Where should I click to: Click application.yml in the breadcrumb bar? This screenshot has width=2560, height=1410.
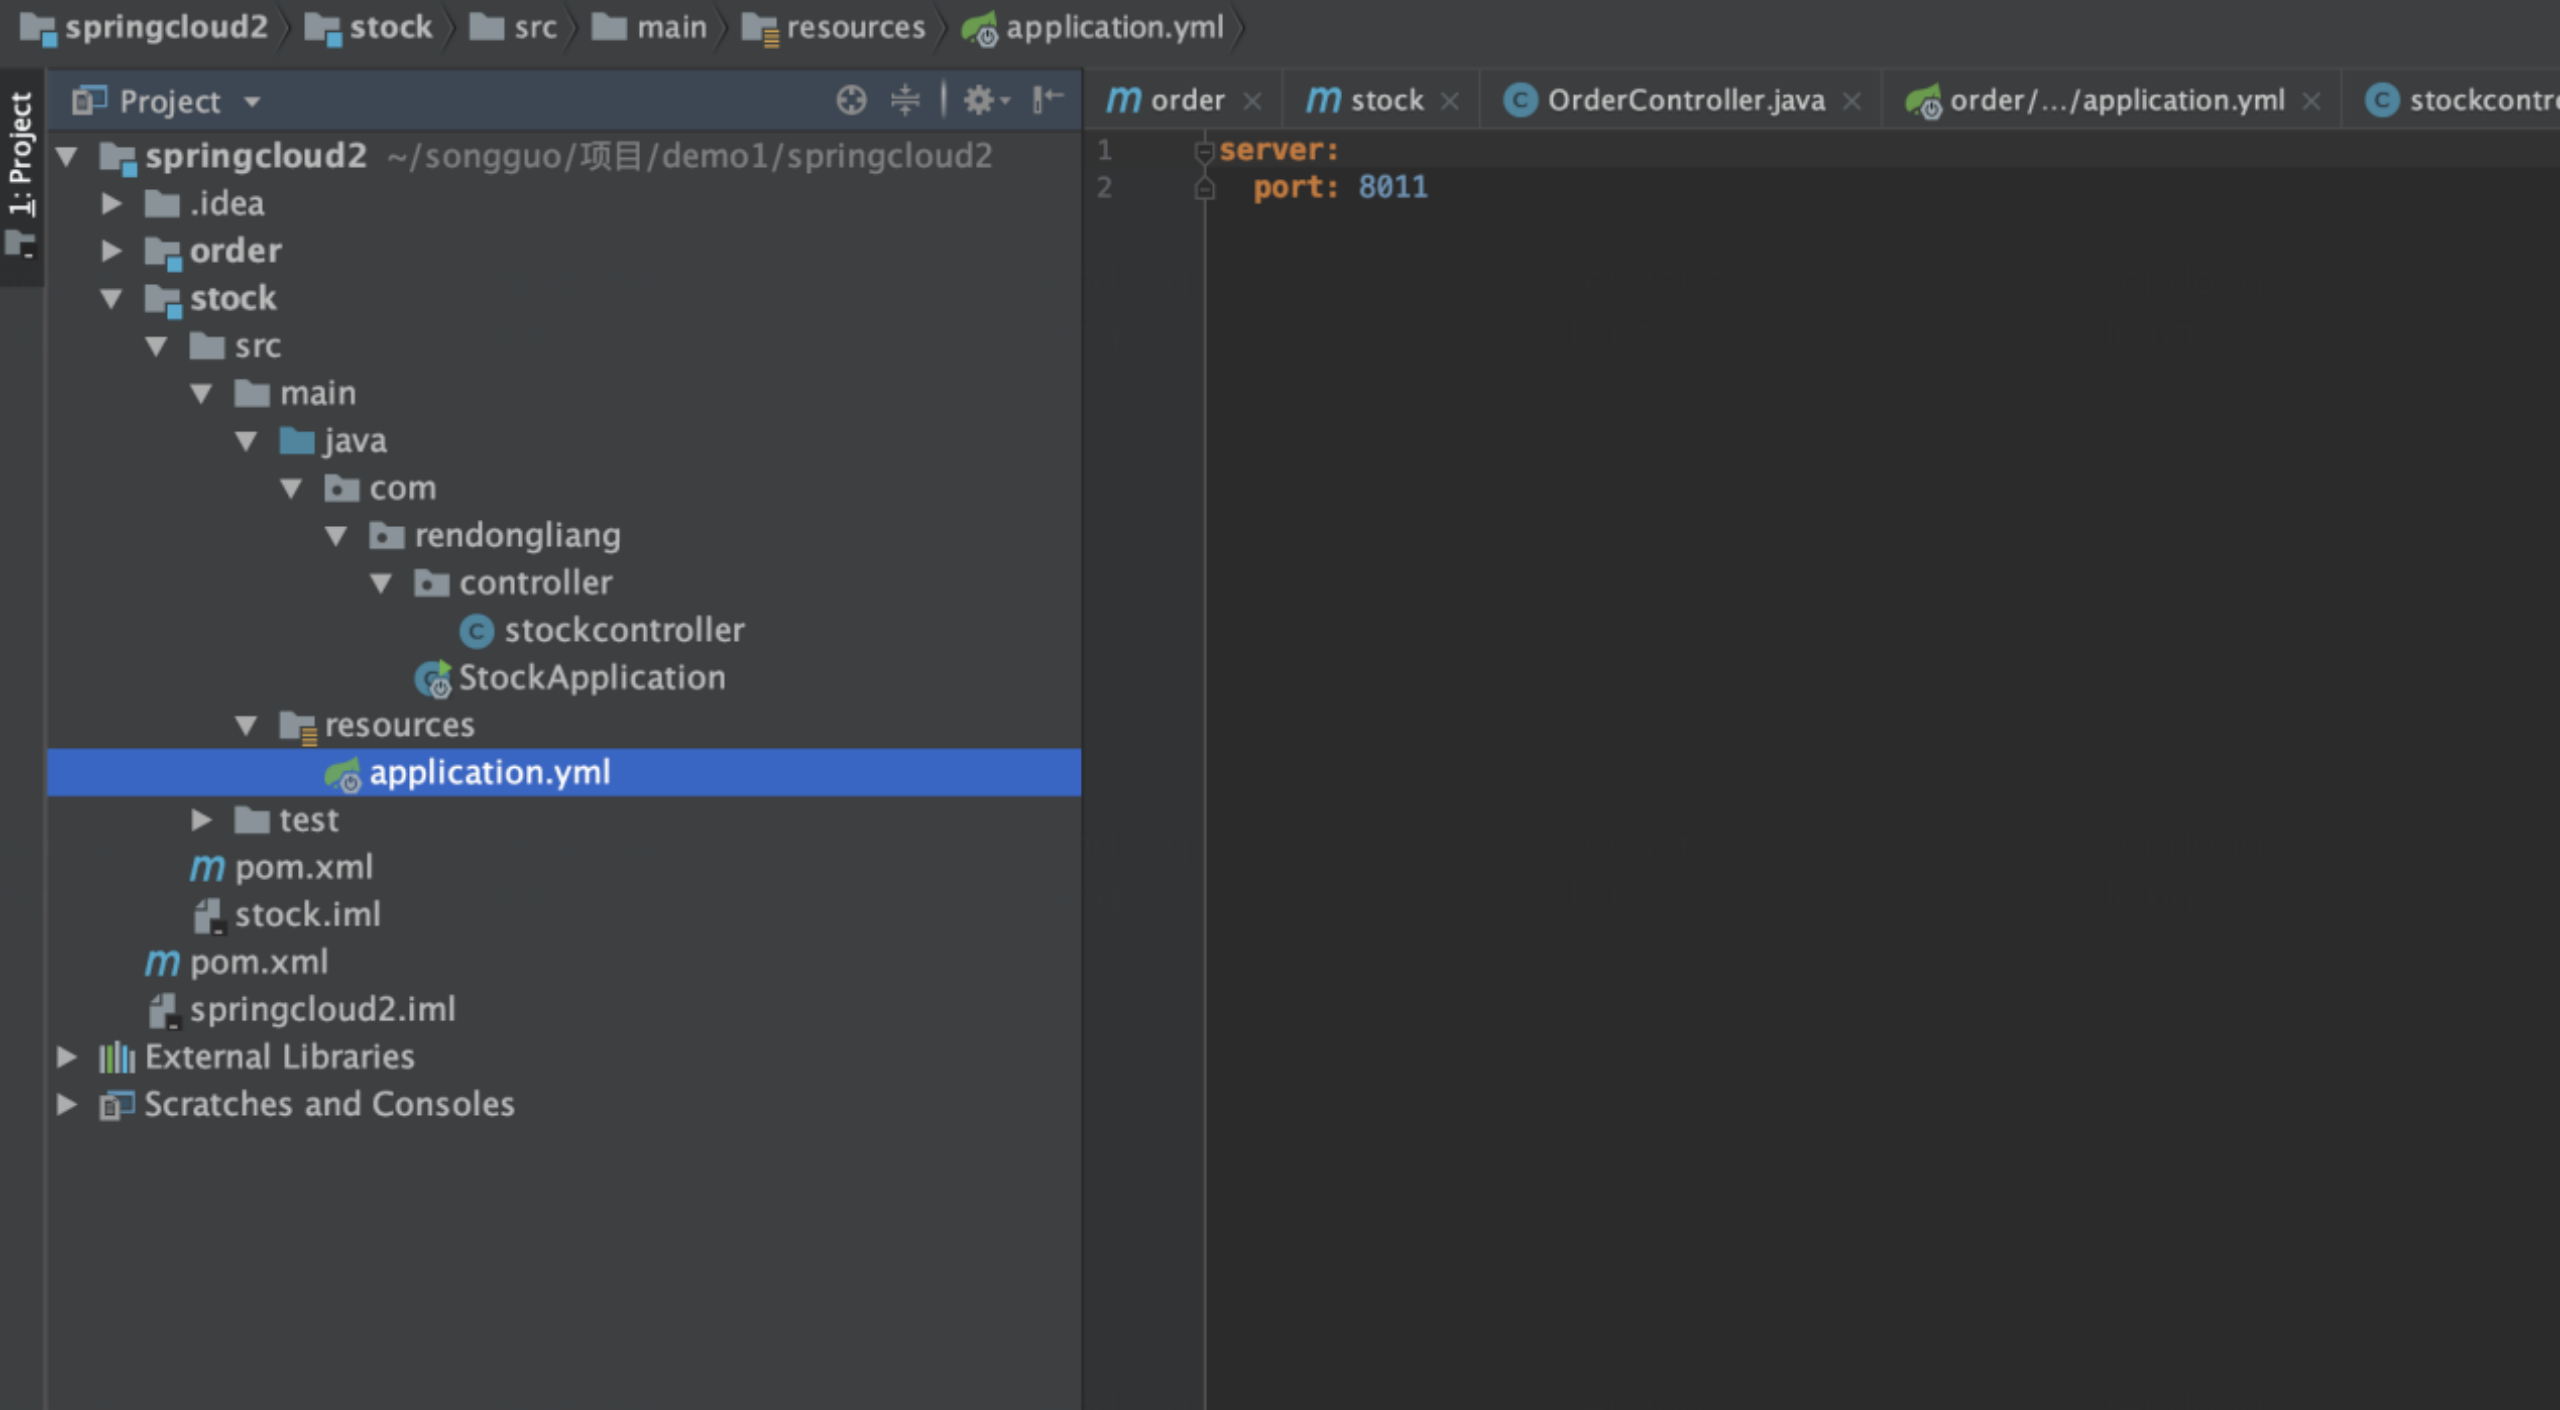(1093, 27)
